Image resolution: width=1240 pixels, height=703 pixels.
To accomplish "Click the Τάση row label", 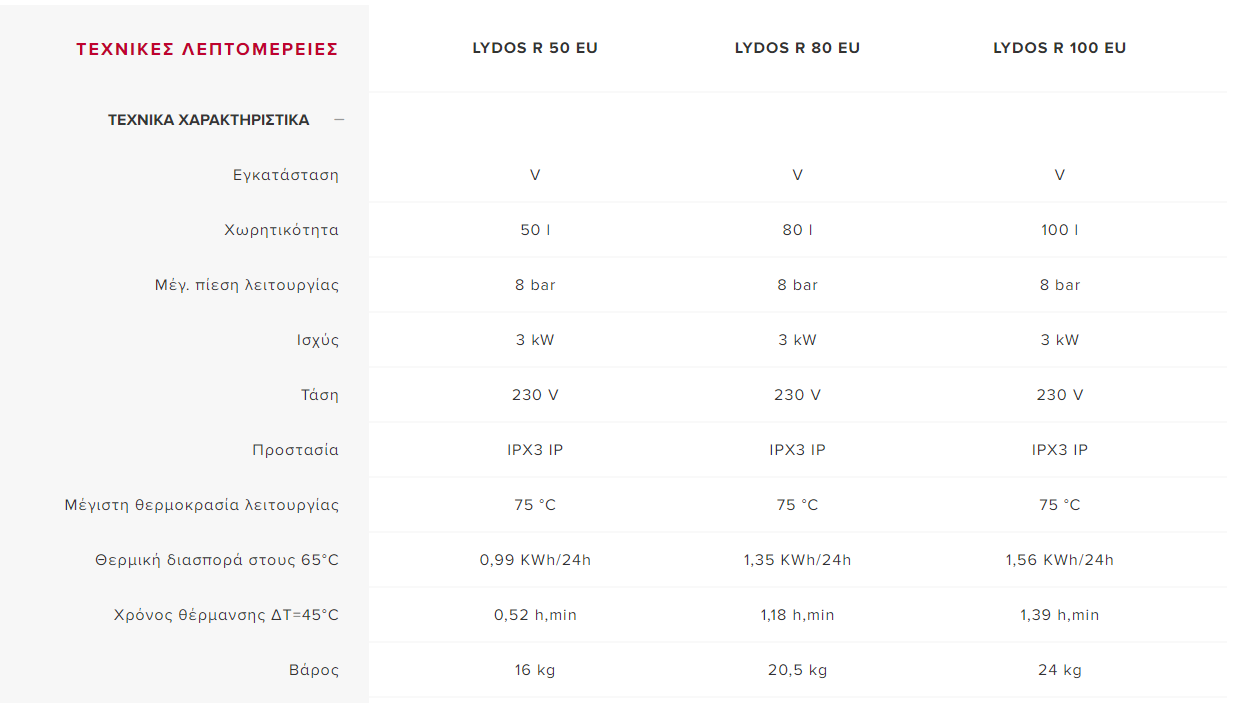I will pyautogui.click(x=320, y=395).
